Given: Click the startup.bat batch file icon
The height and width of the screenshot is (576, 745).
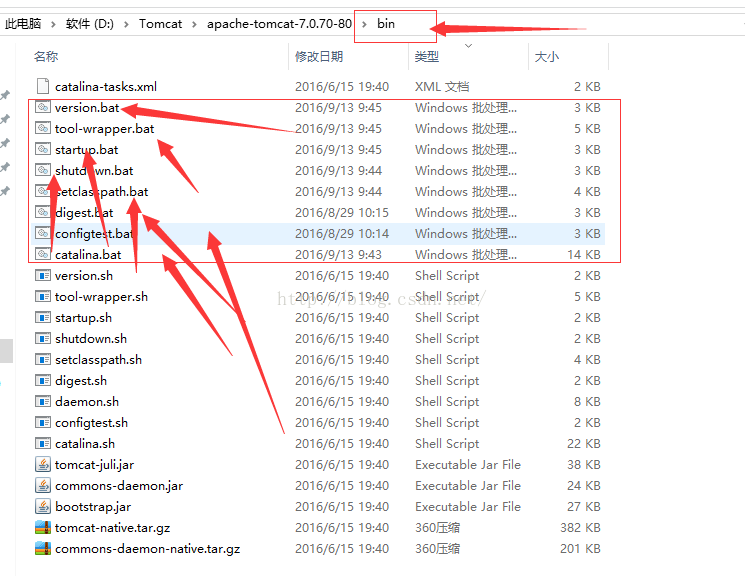Looking at the screenshot, I should (x=43, y=149).
